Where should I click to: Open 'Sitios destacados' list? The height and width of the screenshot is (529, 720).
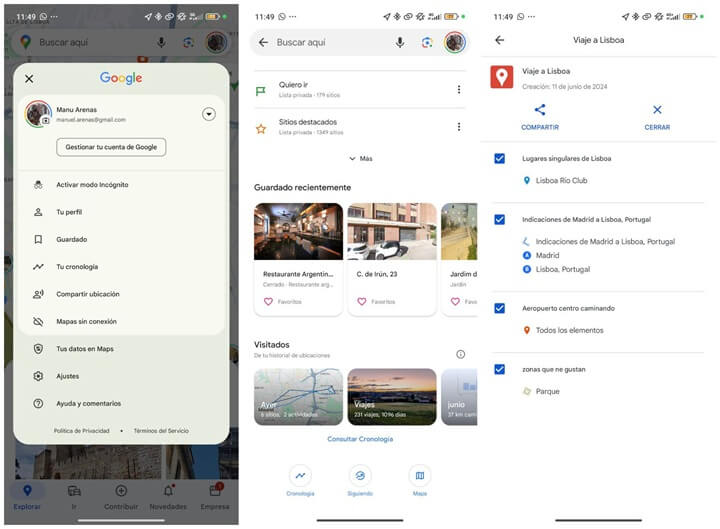359,127
